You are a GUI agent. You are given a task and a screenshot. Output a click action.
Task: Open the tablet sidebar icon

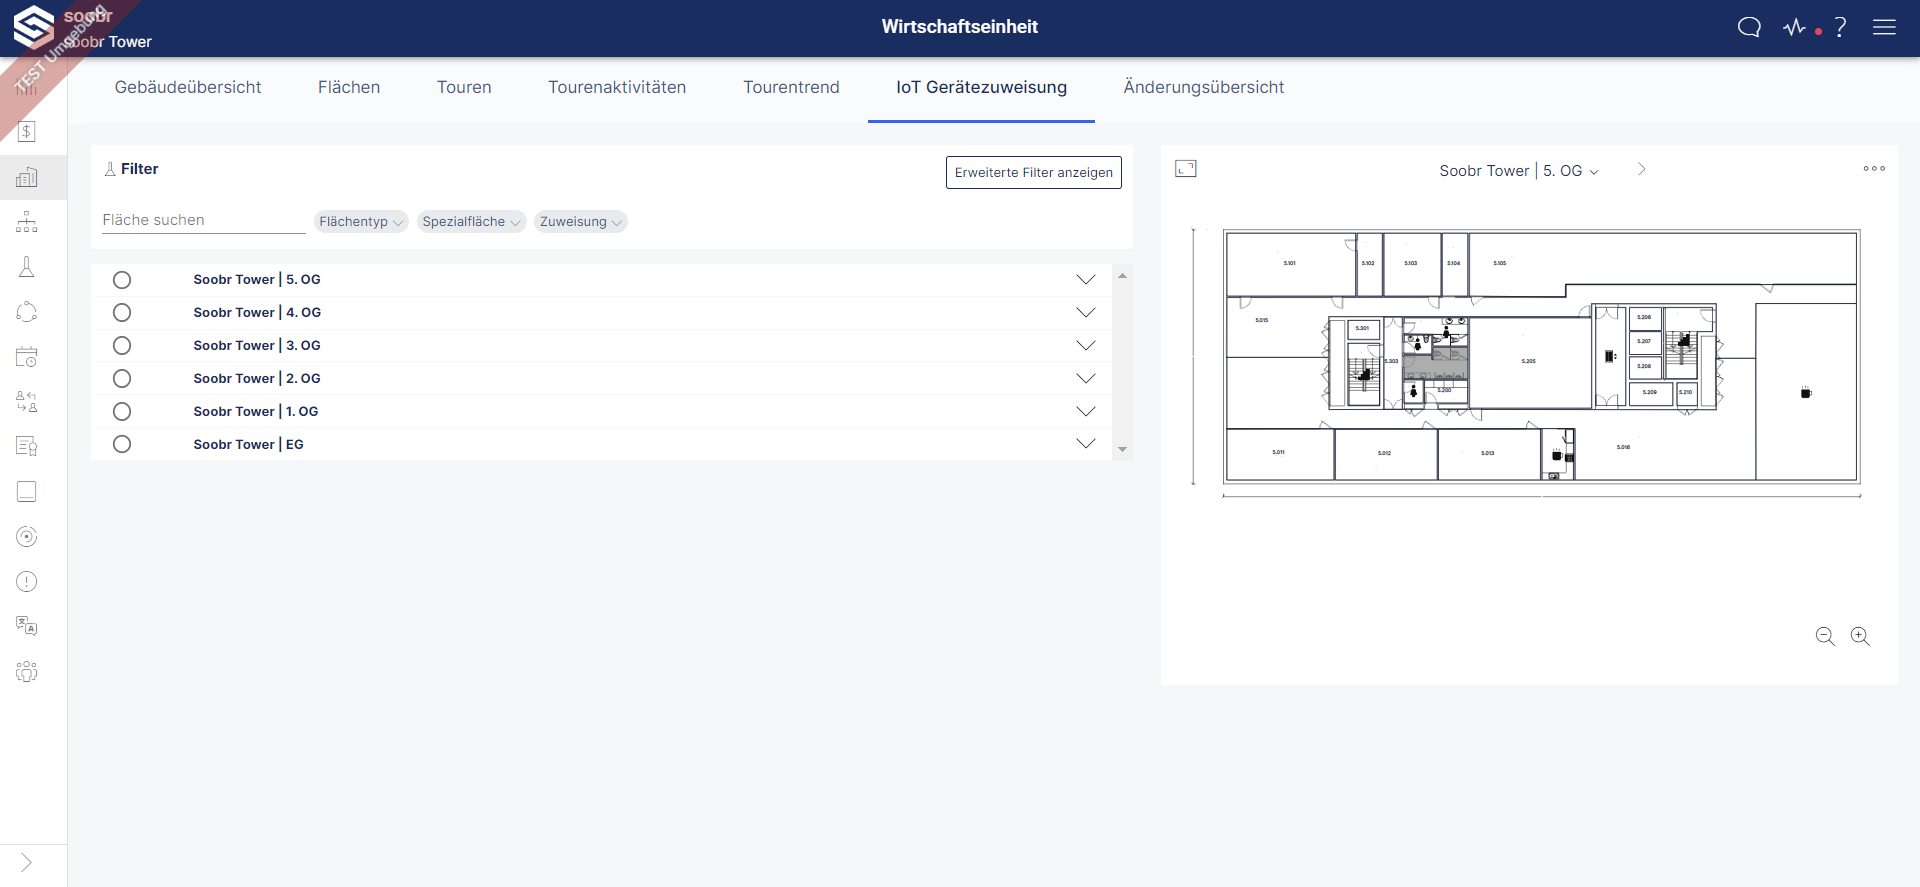pos(27,491)
